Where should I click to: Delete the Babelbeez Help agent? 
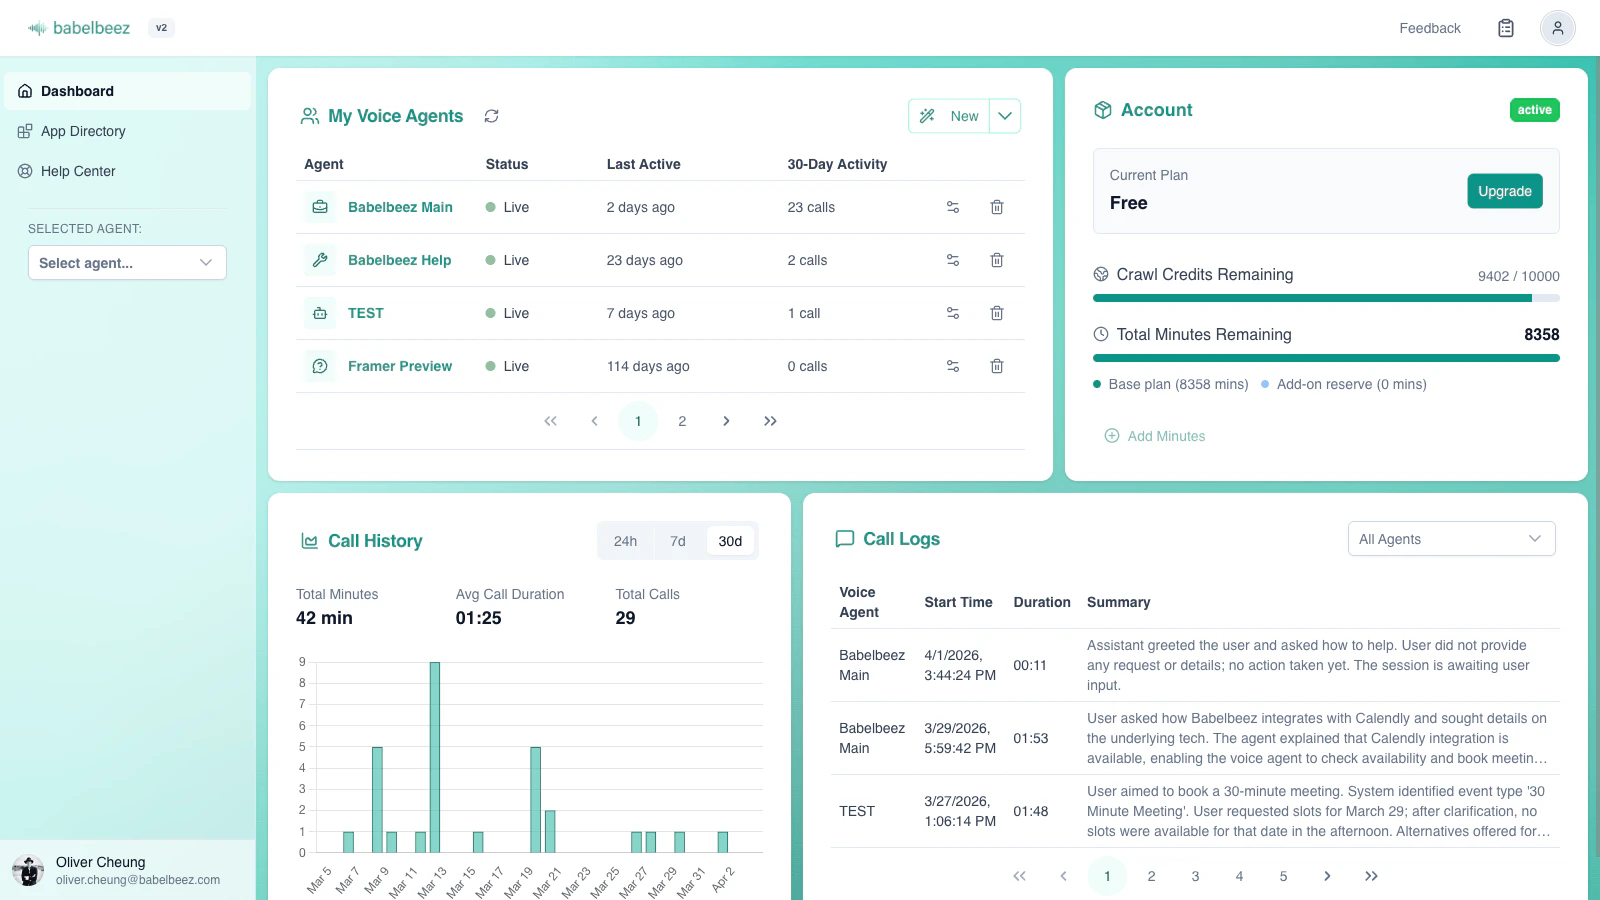(x=997, y=260)
